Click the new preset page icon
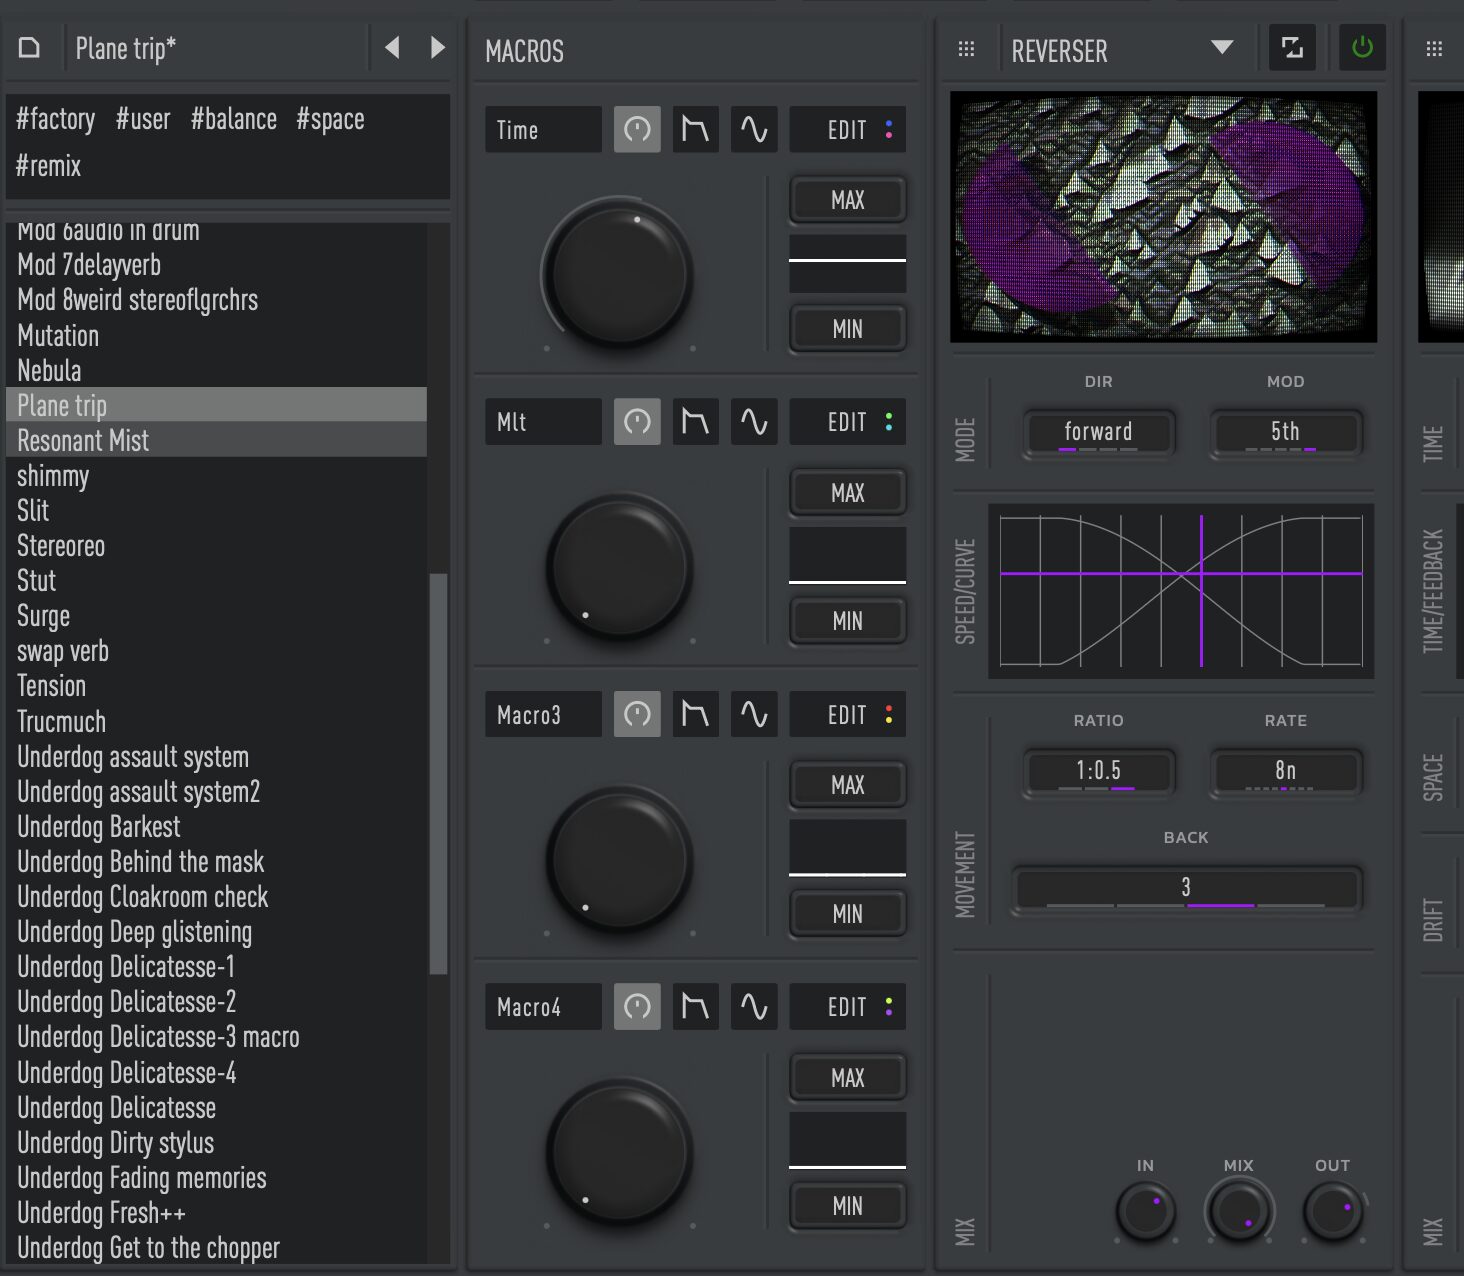Screen dimensions: 1464x1276 pos(30,48)
